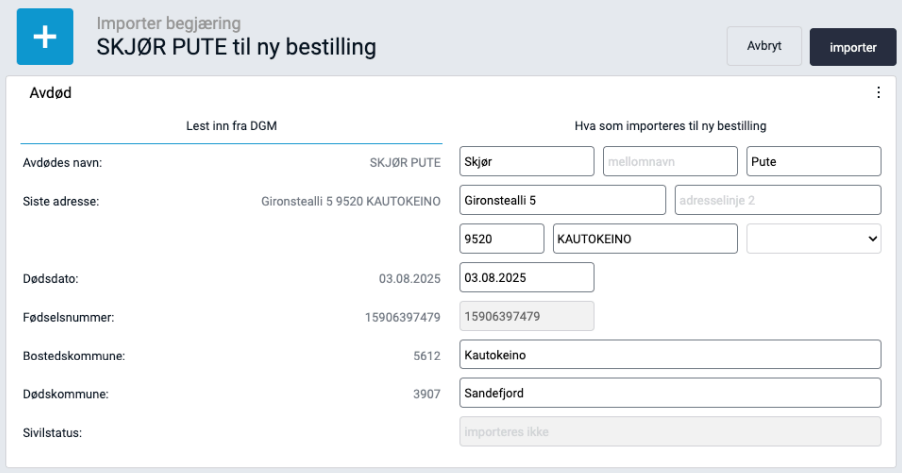Viewport: 902px width, 473px height.
Task: Click the last name field containing Pute
Action: click(813, 161)
